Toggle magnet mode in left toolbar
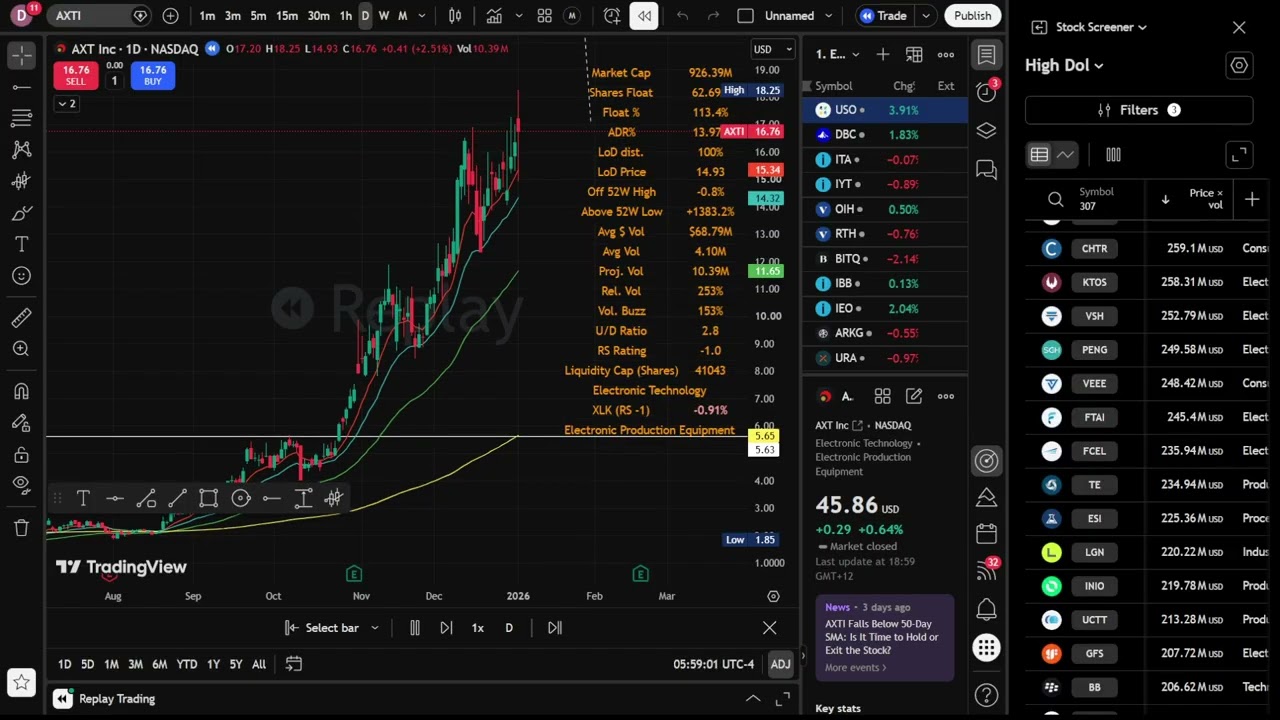The image size is (1280, 720). (21, 391)
